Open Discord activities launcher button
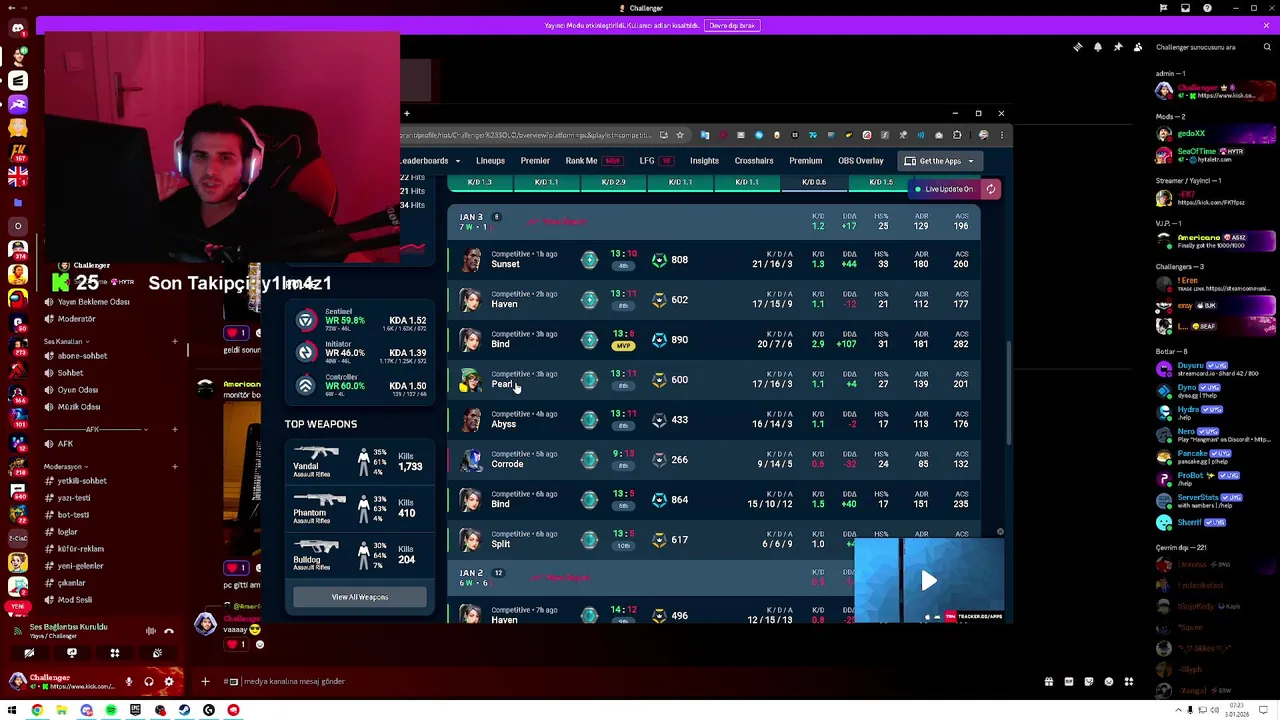The height and width of the screenshot is (720, 1280). [x=114, y=653]
